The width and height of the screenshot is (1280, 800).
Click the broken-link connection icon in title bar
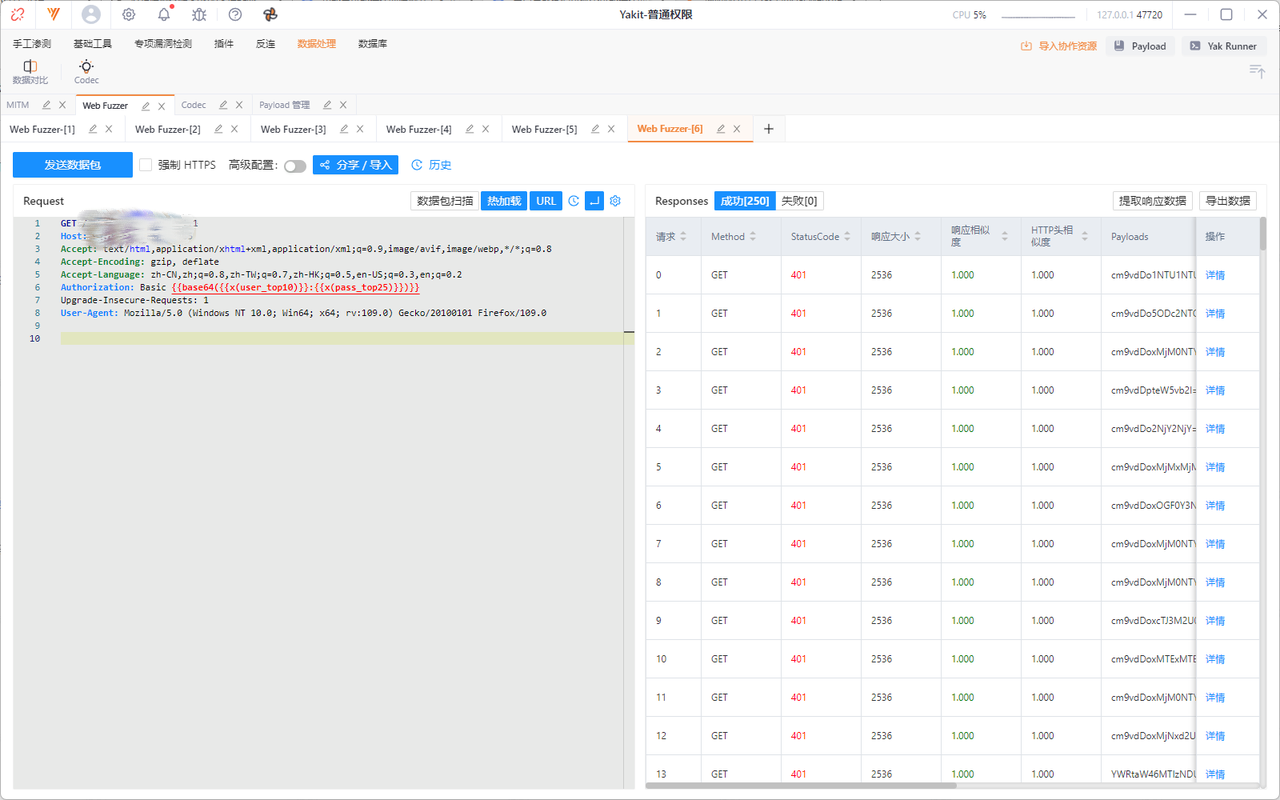[18, 15]
